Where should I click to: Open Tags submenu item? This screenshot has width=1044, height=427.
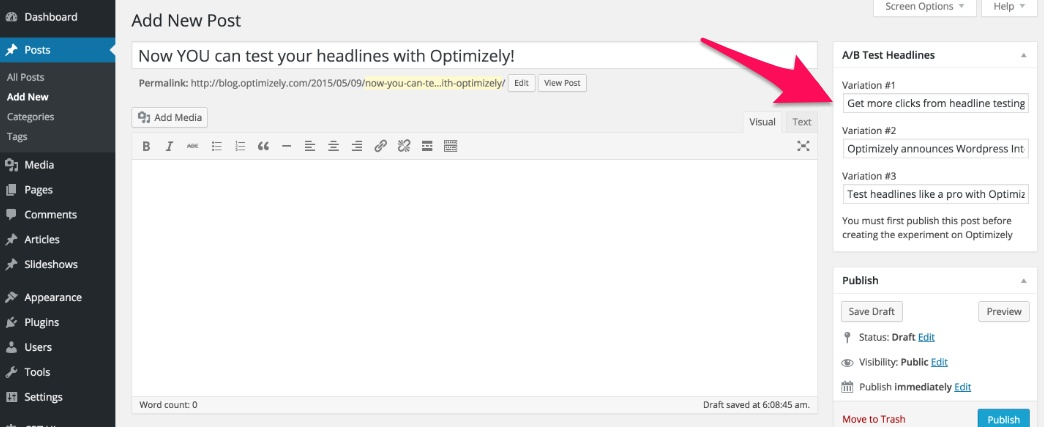[x=17, y=137]
